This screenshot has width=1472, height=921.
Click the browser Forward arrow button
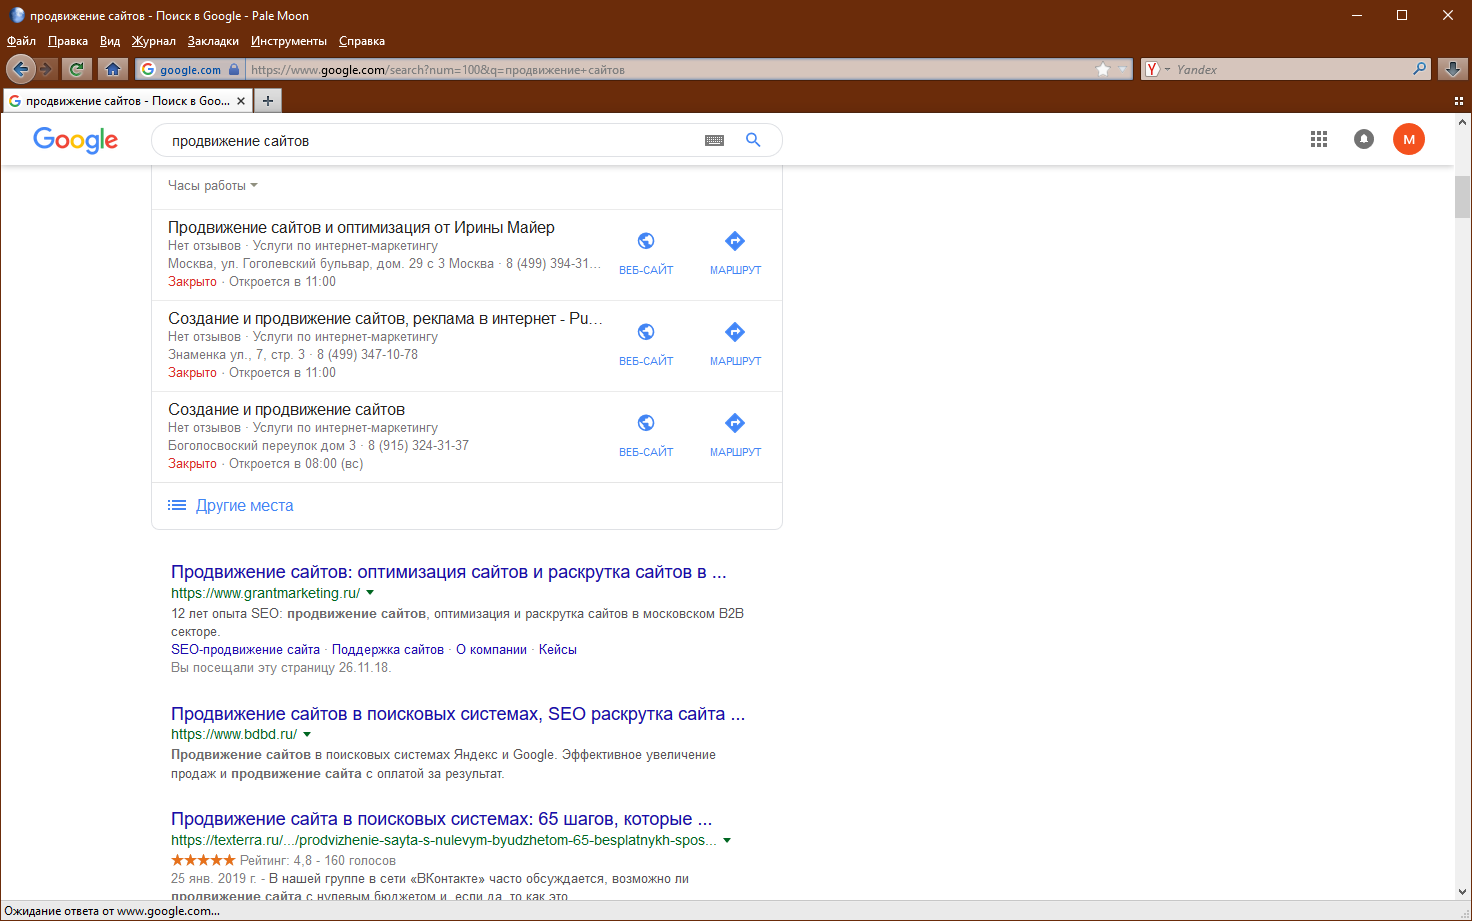(46, 69)
